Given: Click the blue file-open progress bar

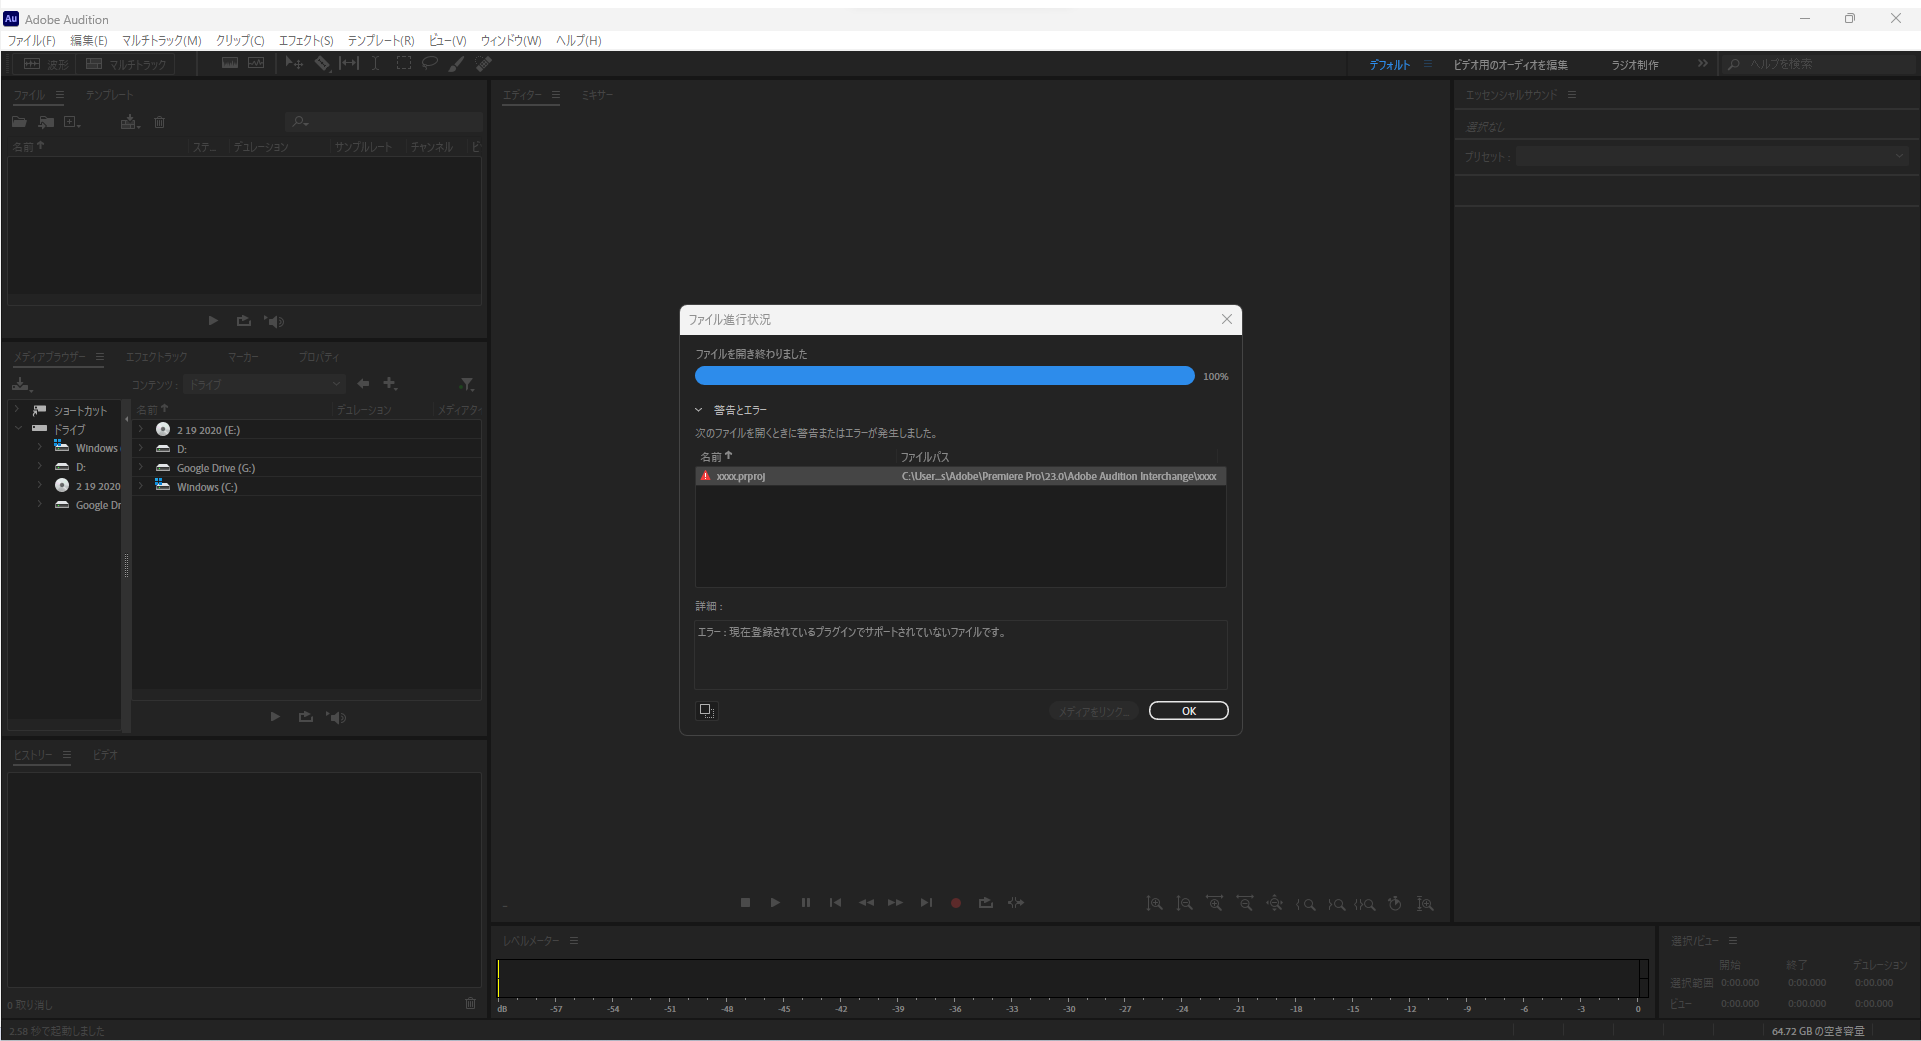Looking at the screenshot, I should click(x=943, y=375).
